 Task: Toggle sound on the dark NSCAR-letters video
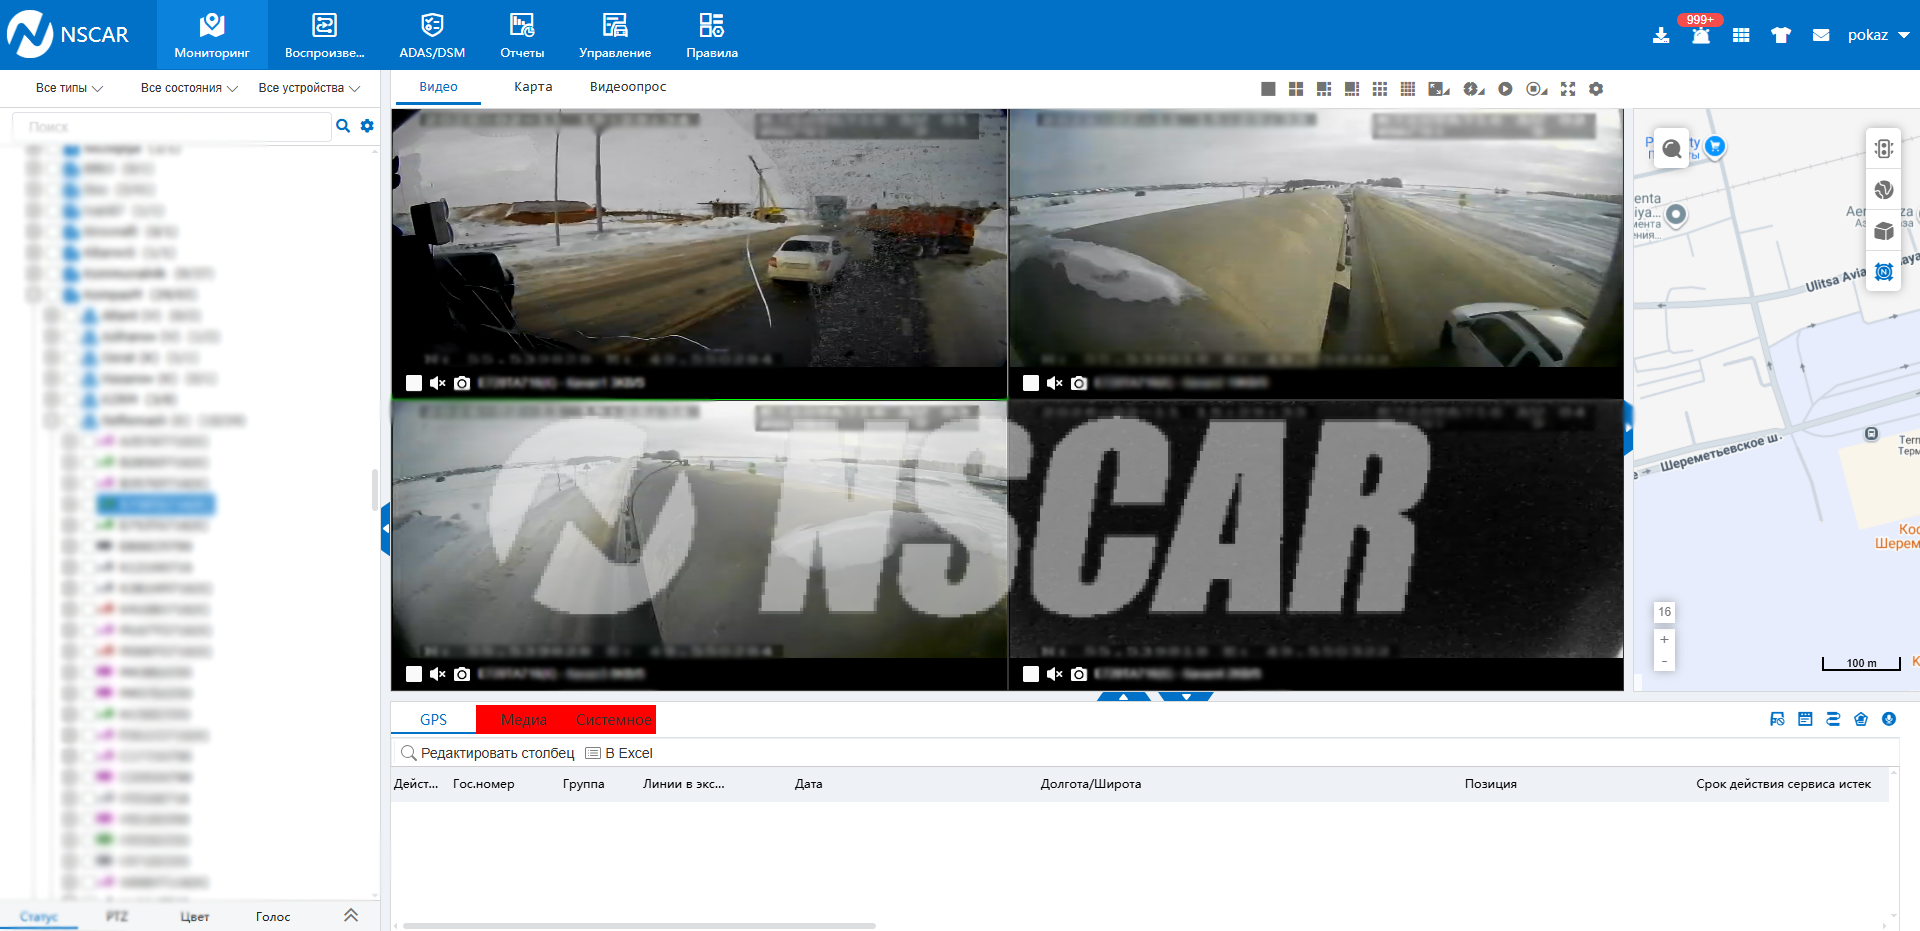[1055, 674]
